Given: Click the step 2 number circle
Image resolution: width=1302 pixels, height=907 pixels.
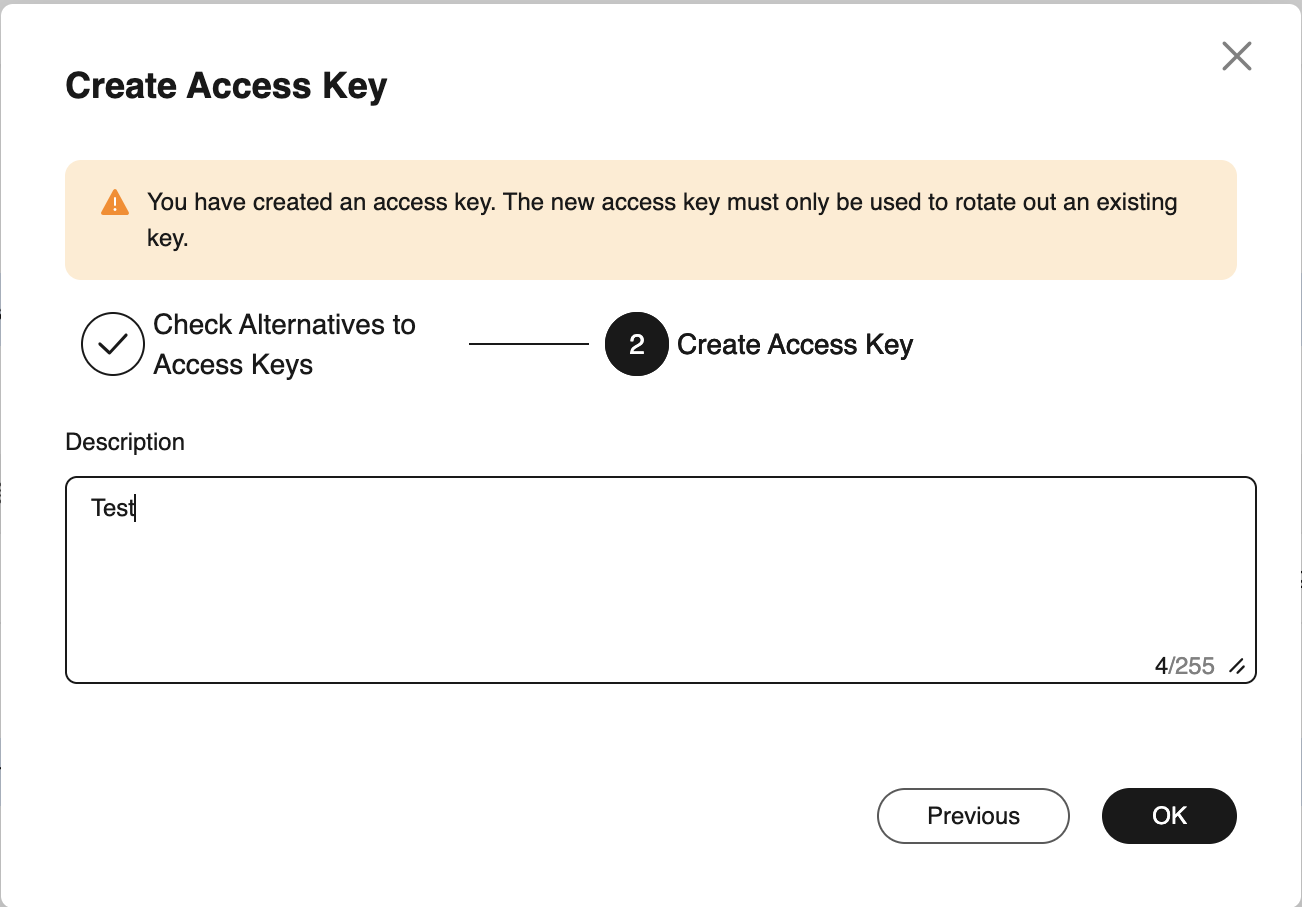Looking at the screenshot, I should click(636, 344).
